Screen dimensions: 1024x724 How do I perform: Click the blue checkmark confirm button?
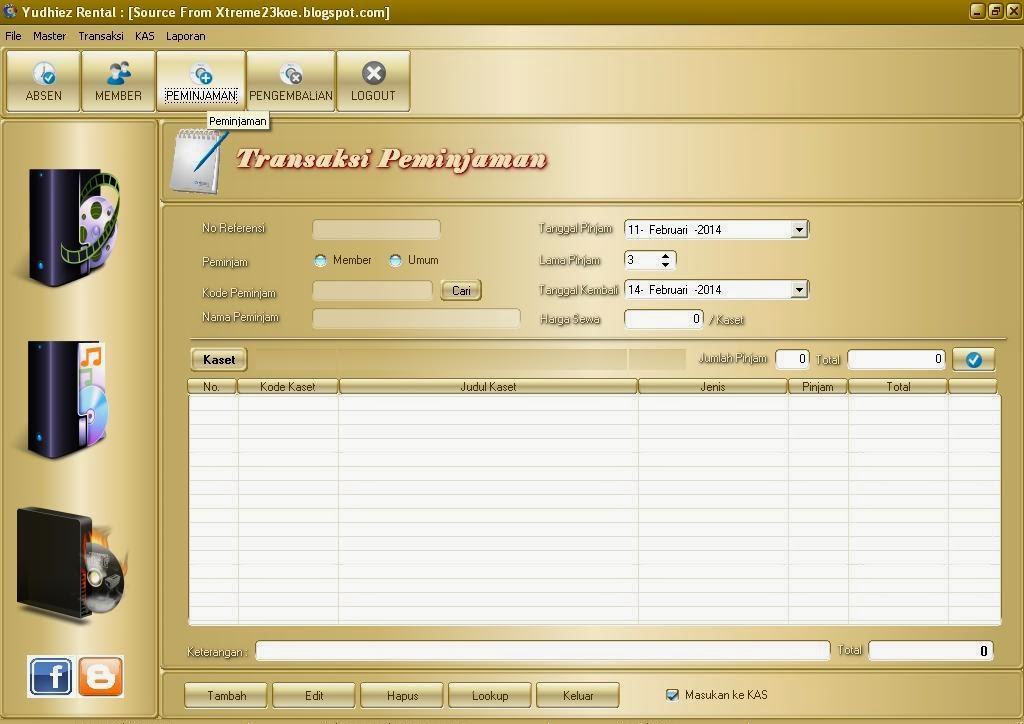[x=973, y=359]
